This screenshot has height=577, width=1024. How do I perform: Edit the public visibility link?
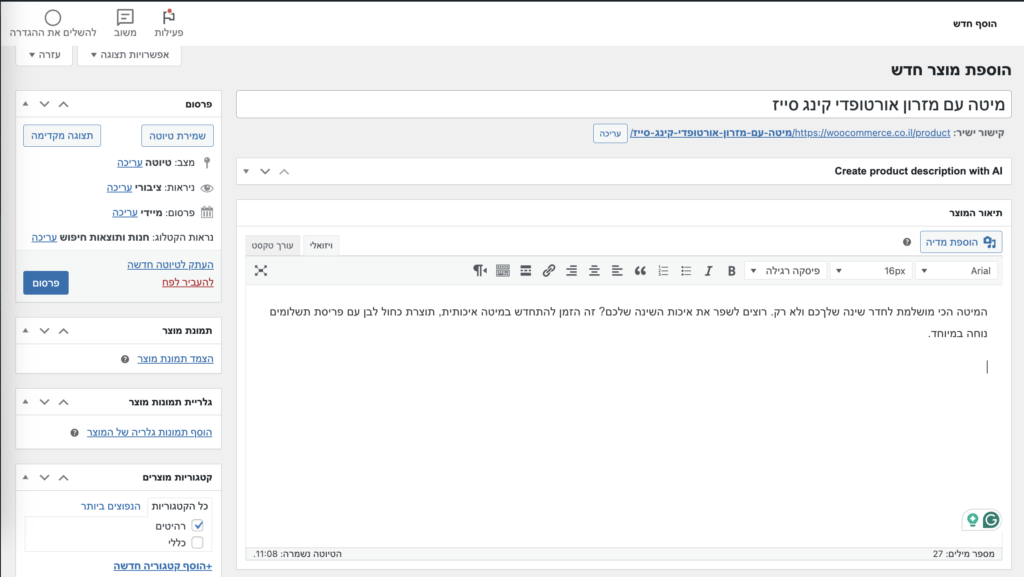(120, 188)
